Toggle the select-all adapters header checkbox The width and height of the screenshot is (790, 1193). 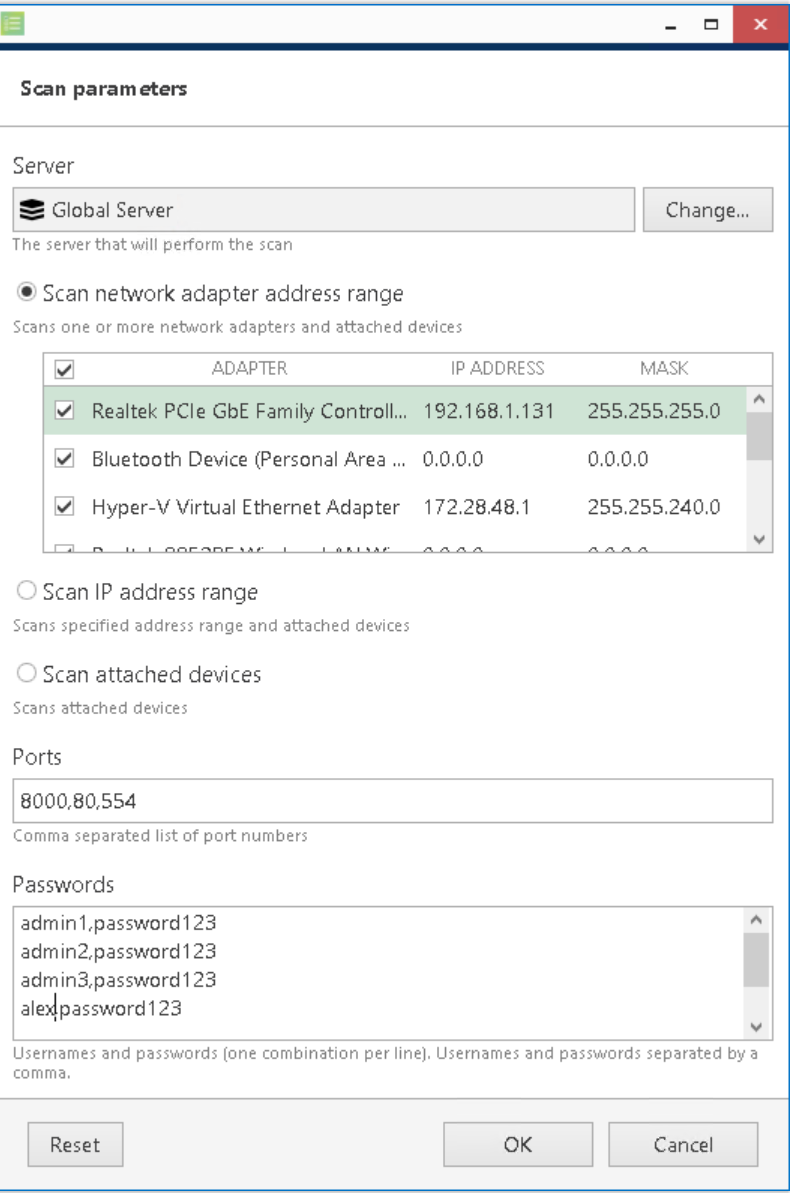pos(62,369)
